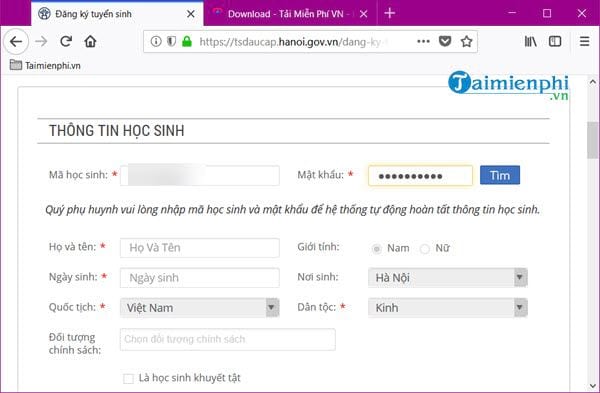Go back with the browser back arrow

[16, 41]
